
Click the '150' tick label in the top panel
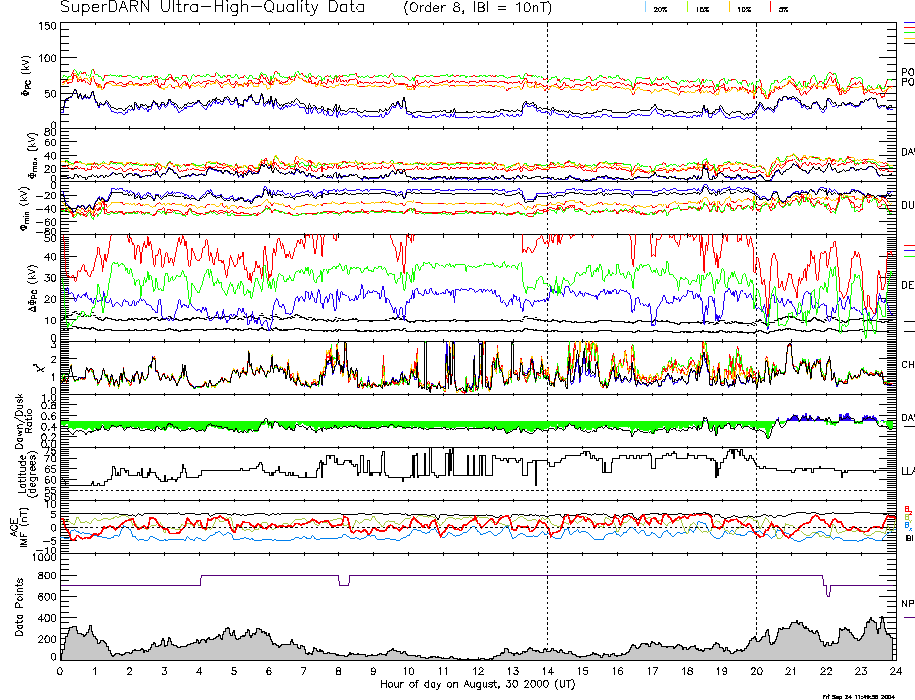click(48, 26)
